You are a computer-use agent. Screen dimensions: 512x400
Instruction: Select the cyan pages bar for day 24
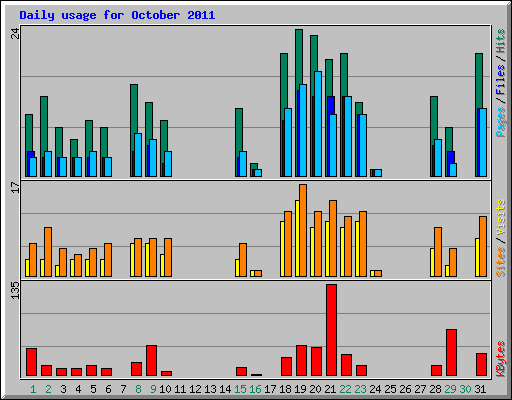click(378, 173)
